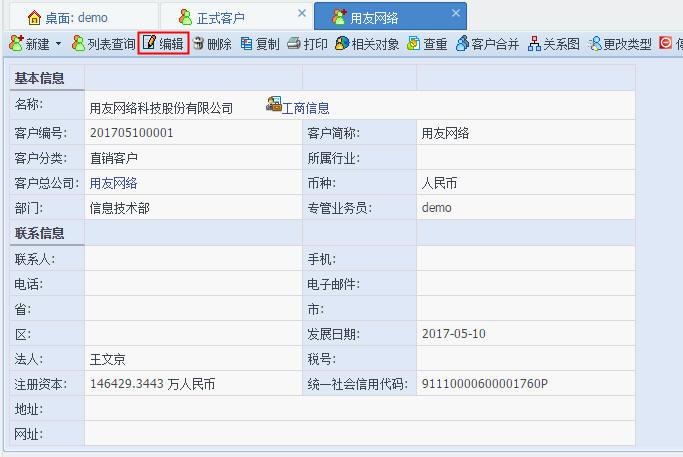Click 客户合并 merge customers icon
683x457 pixels.
463,44
